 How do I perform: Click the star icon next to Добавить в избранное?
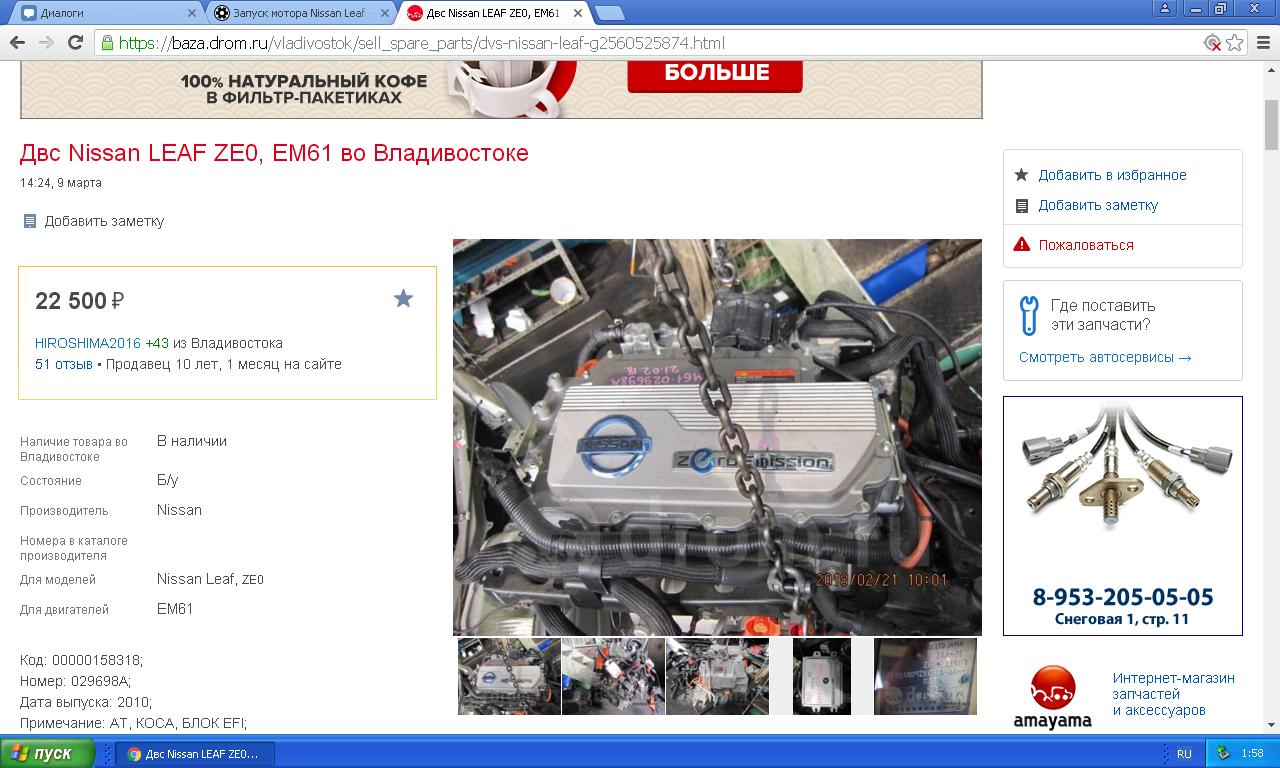[x=1021, y=175]
